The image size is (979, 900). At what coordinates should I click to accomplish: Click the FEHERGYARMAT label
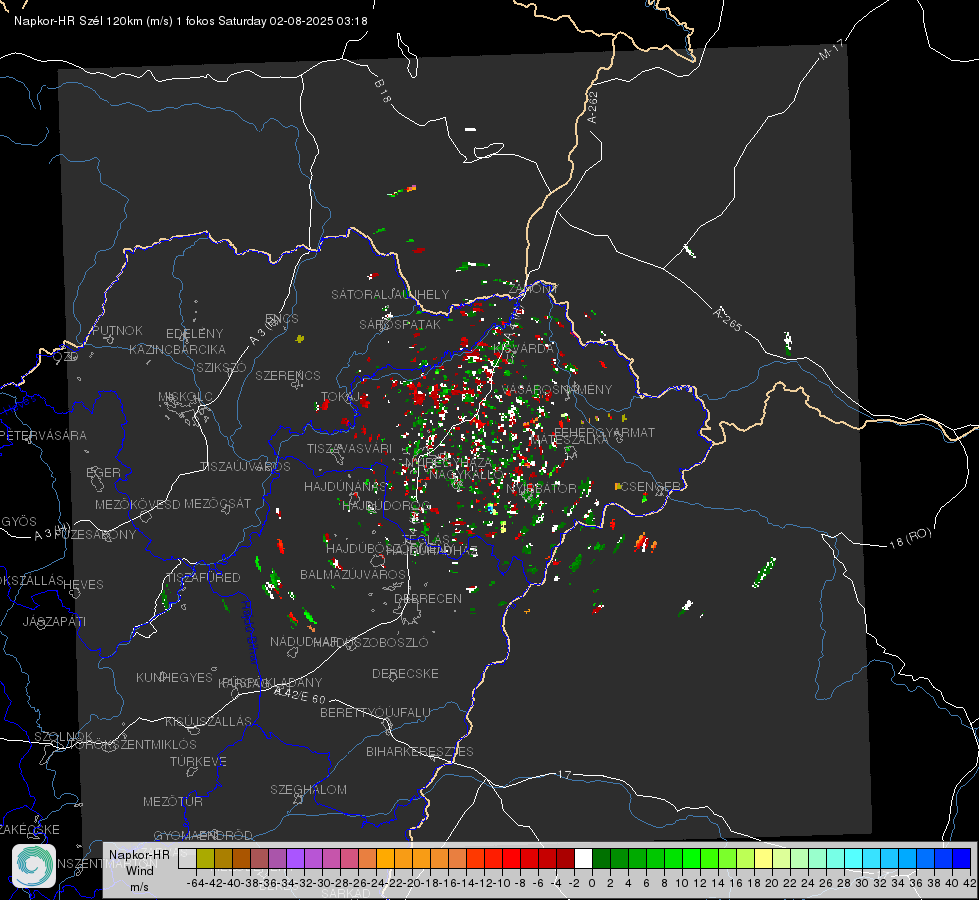tap(605, 432)
